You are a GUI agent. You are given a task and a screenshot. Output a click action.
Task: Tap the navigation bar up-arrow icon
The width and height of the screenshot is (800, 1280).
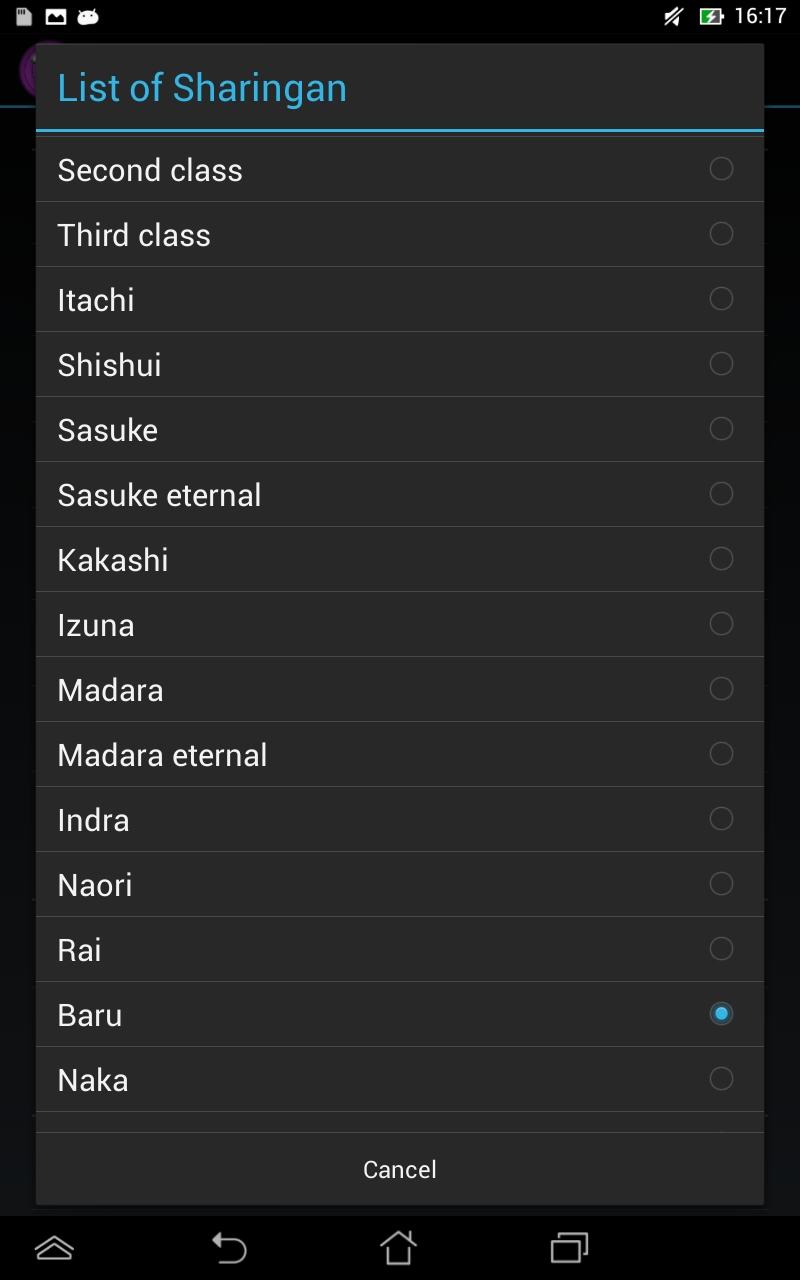point(54,1248)
